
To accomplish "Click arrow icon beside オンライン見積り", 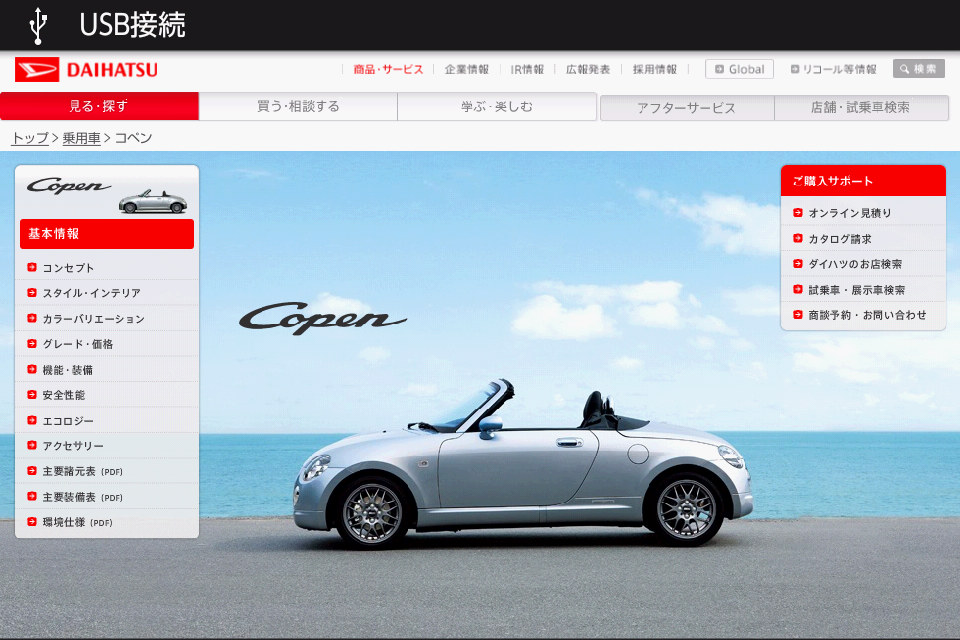I will [x=798, y=213].
